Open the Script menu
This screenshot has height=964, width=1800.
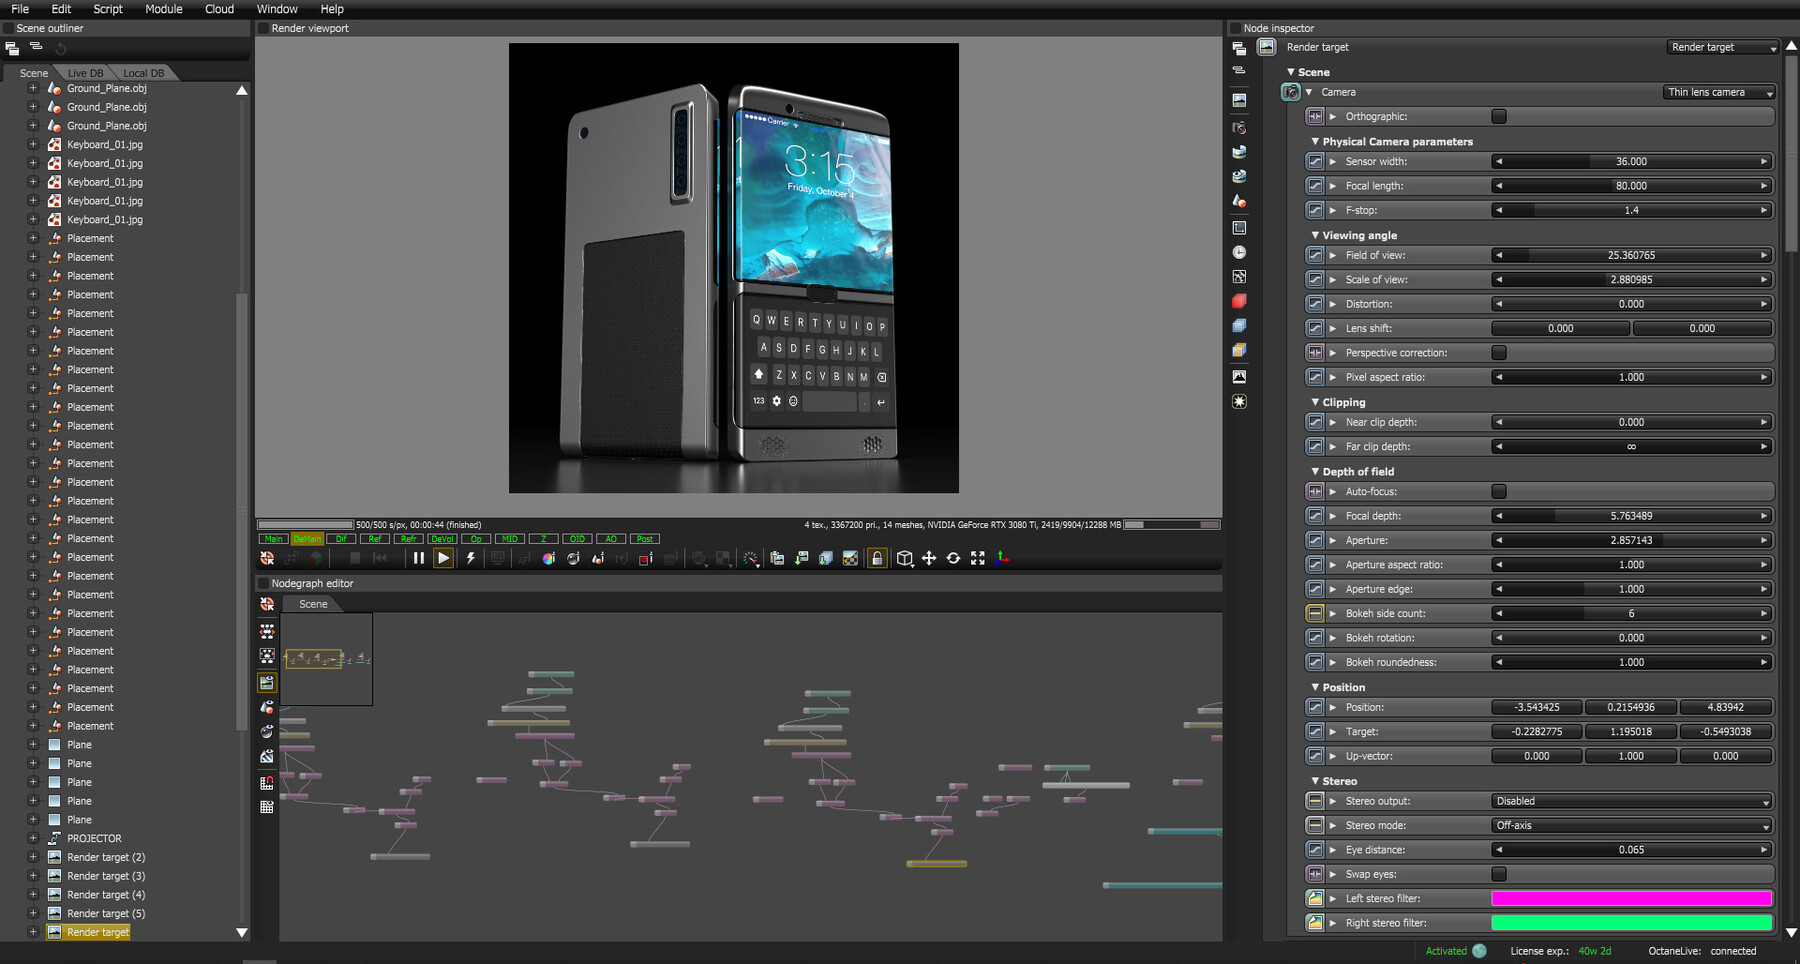107,9
